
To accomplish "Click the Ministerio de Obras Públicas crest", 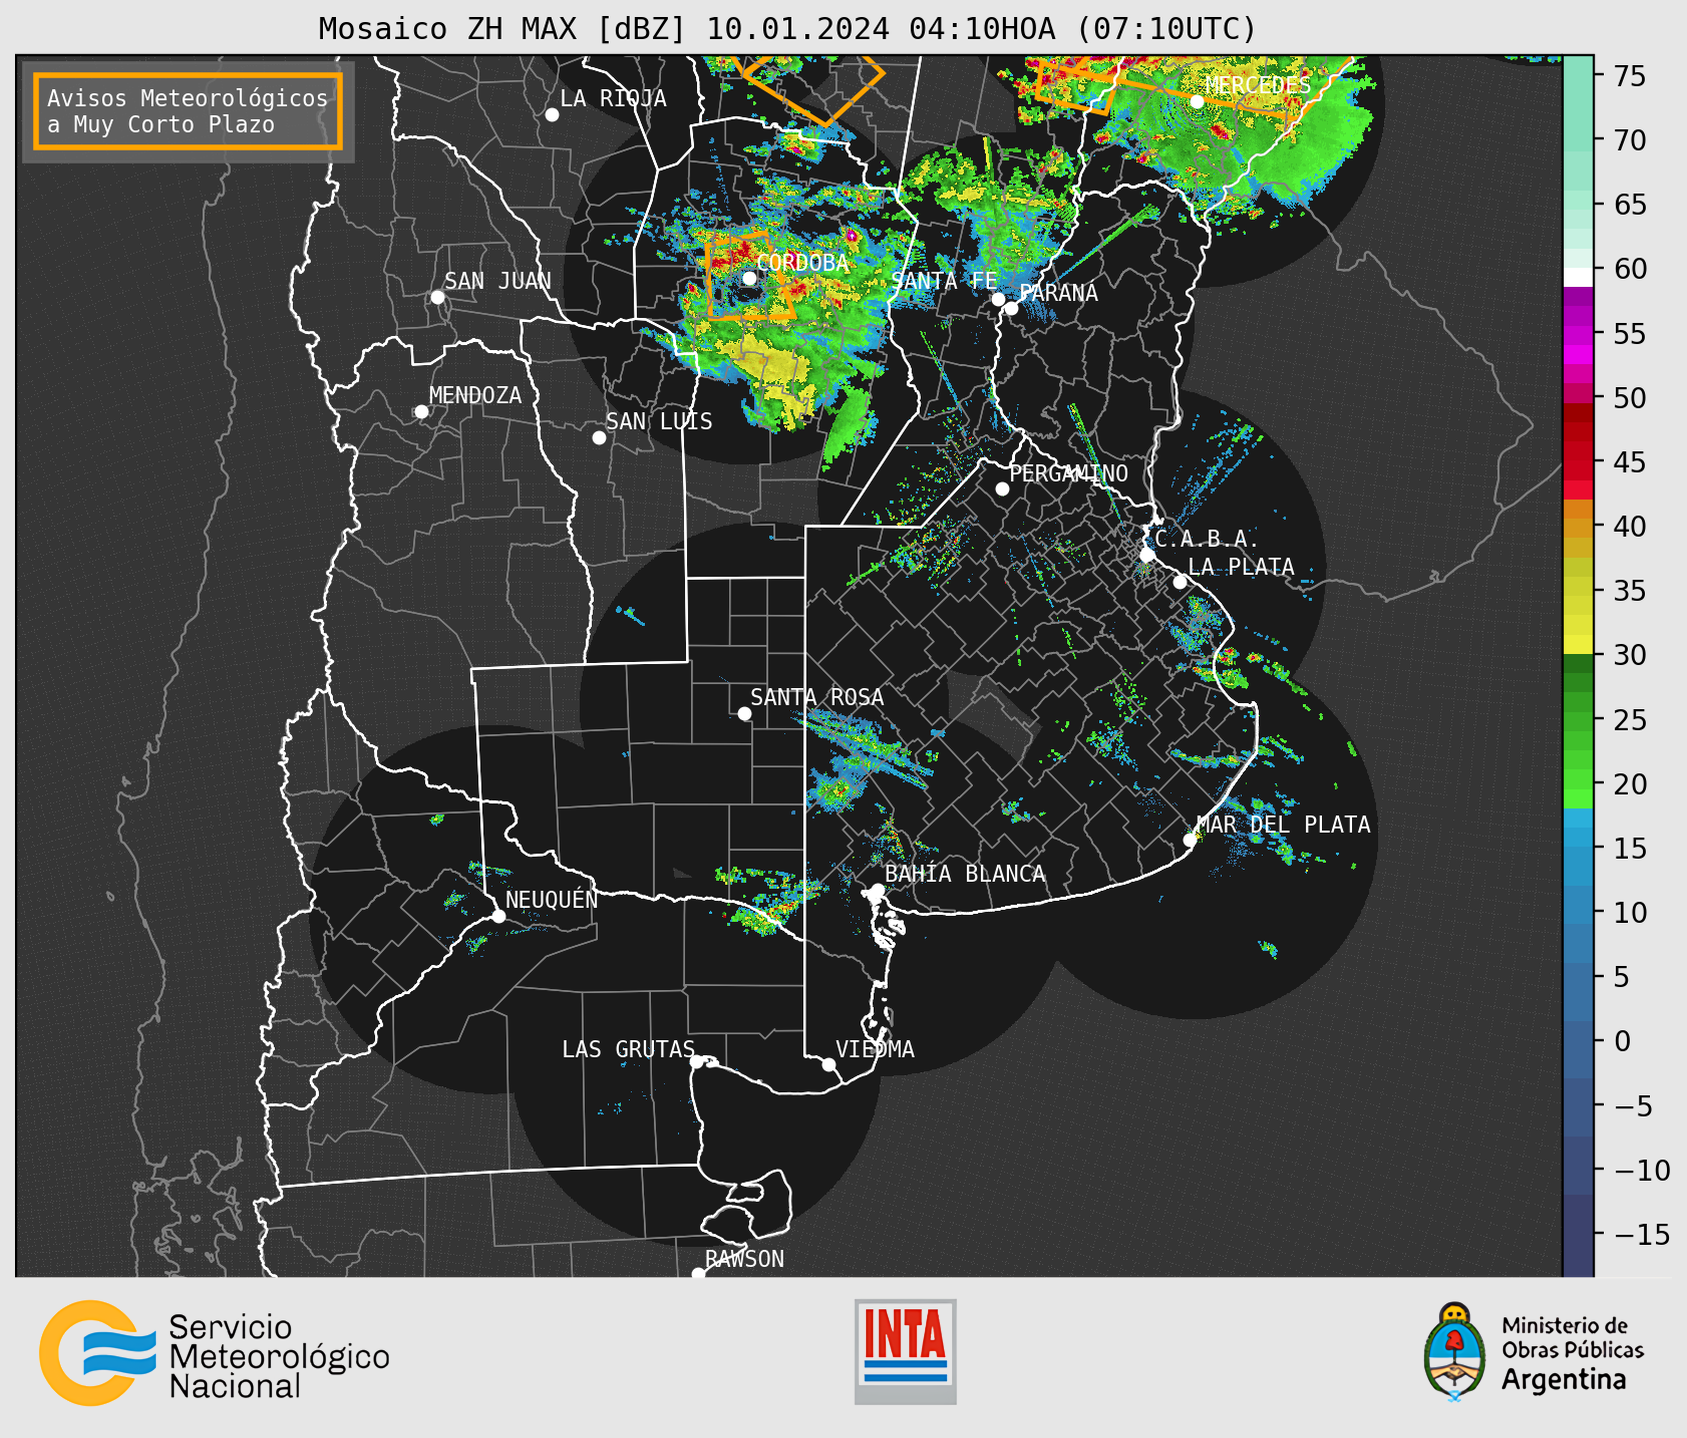I will click(1453, 1352).
